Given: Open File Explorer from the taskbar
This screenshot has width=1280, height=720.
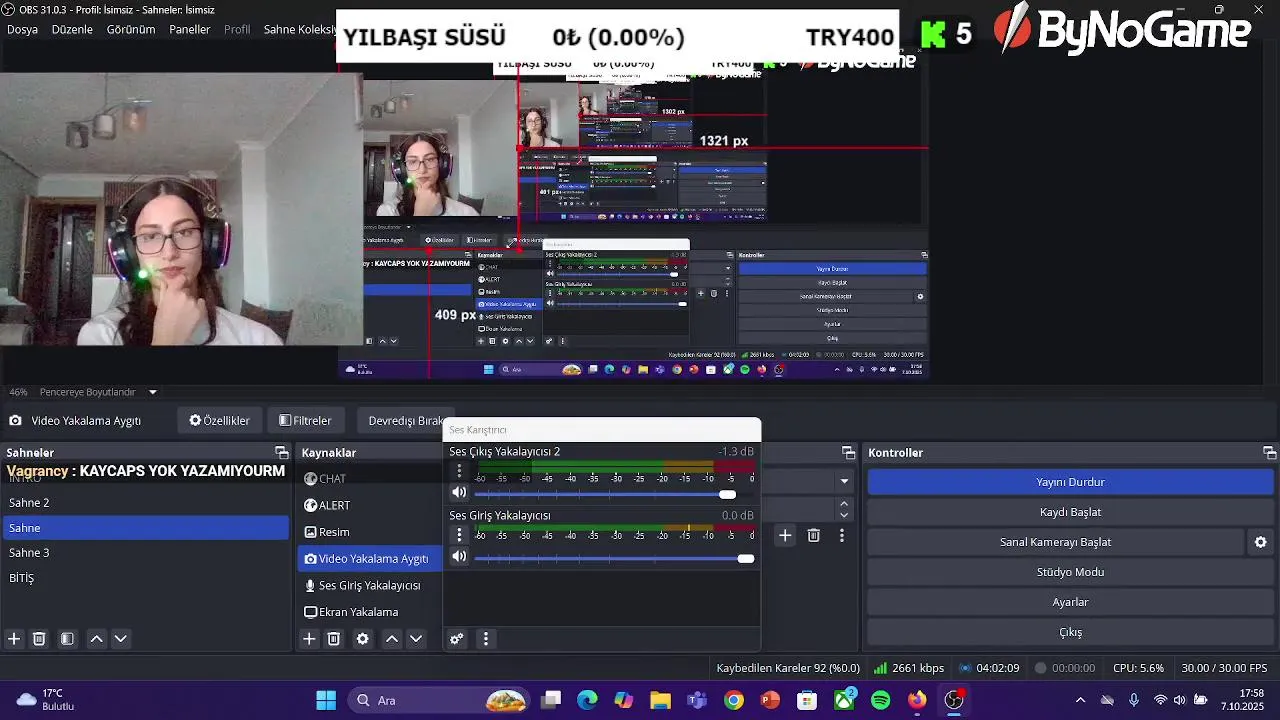Looking at the screenshot, I should pos(660,700).
